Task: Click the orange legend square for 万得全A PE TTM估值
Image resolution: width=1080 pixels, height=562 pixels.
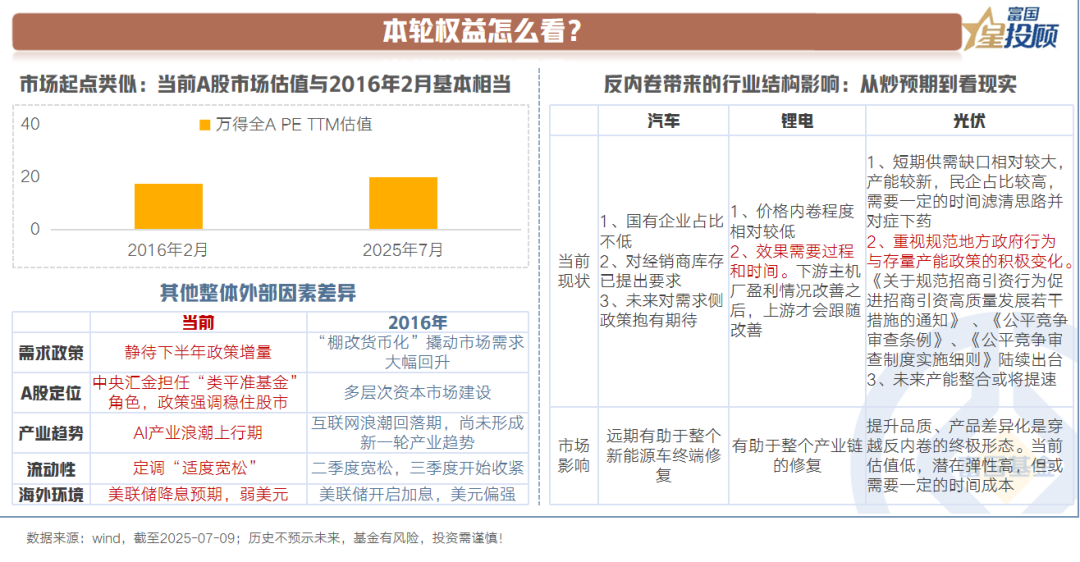Action: pos(205,125)
